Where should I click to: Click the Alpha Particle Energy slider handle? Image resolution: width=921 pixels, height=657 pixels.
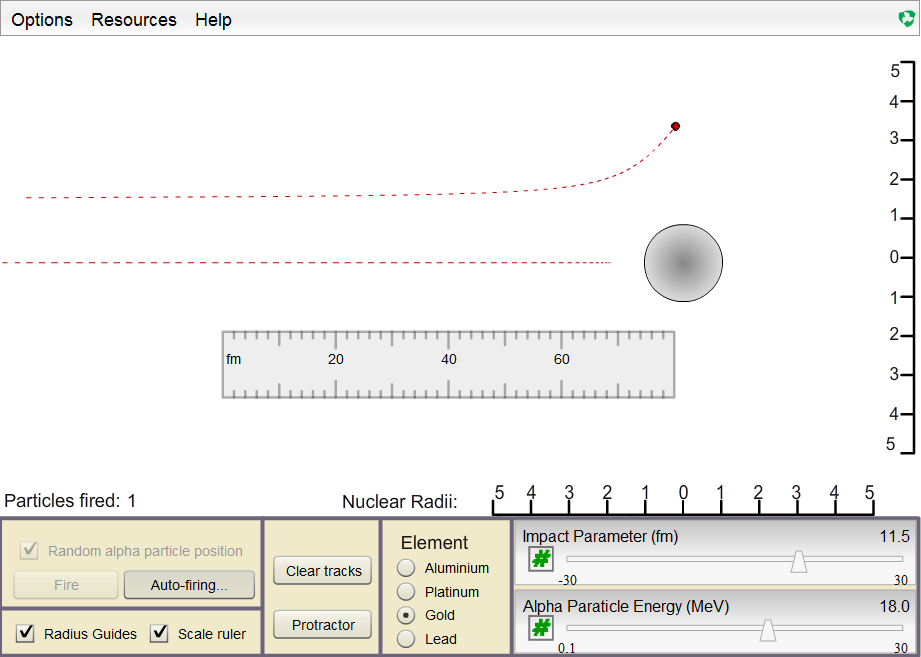point(767,629)
